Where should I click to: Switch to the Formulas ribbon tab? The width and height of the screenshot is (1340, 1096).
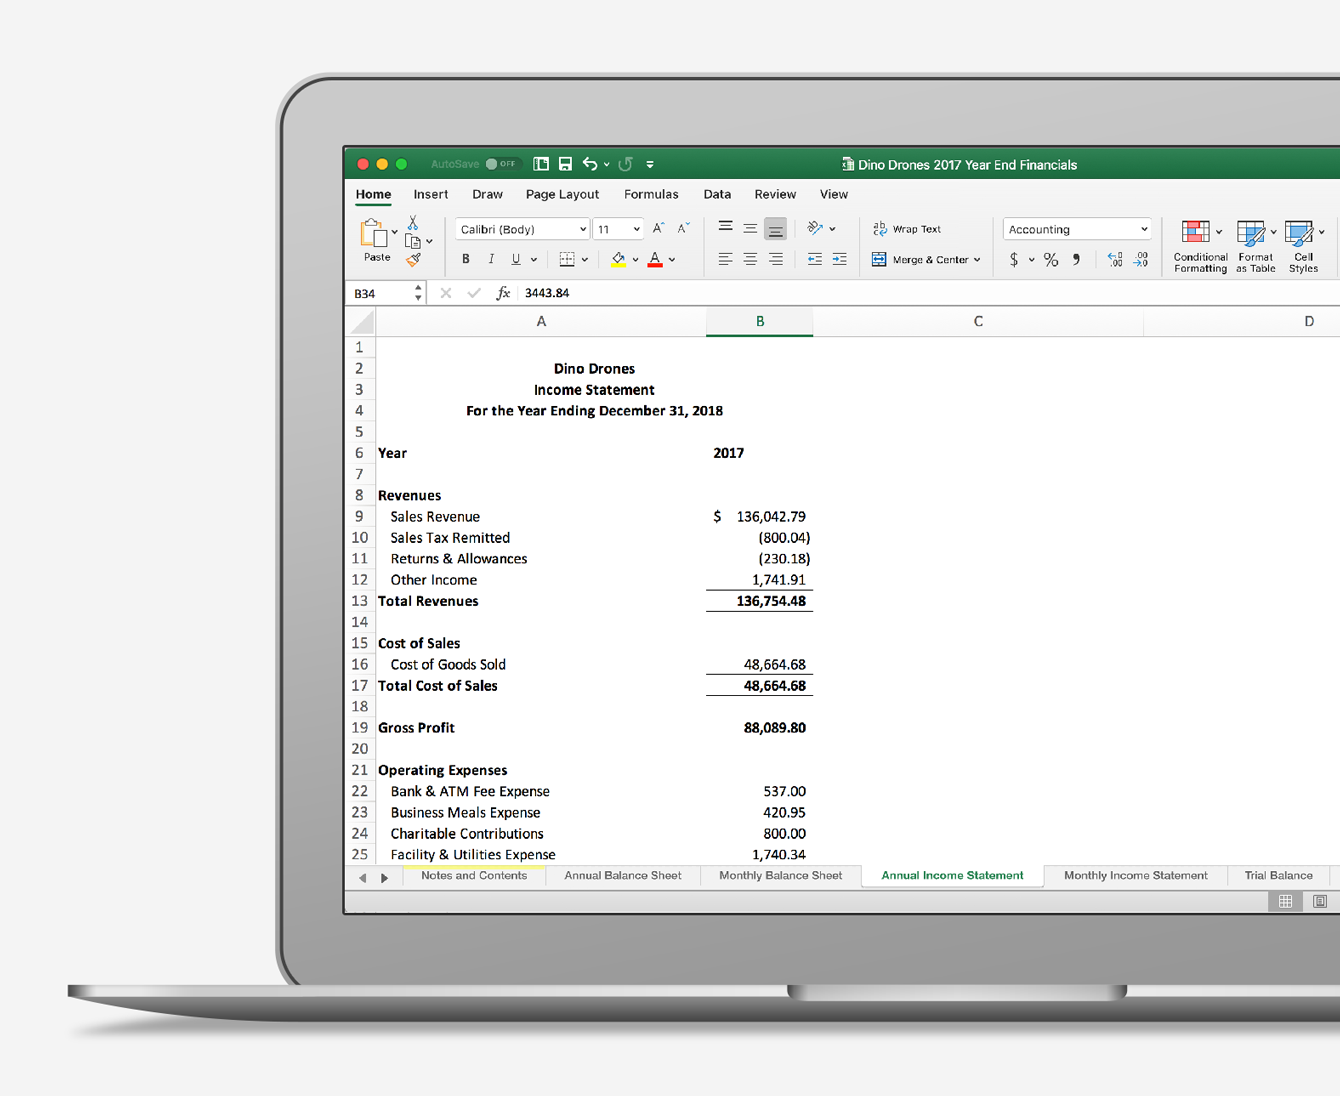[x=651, y=194]
